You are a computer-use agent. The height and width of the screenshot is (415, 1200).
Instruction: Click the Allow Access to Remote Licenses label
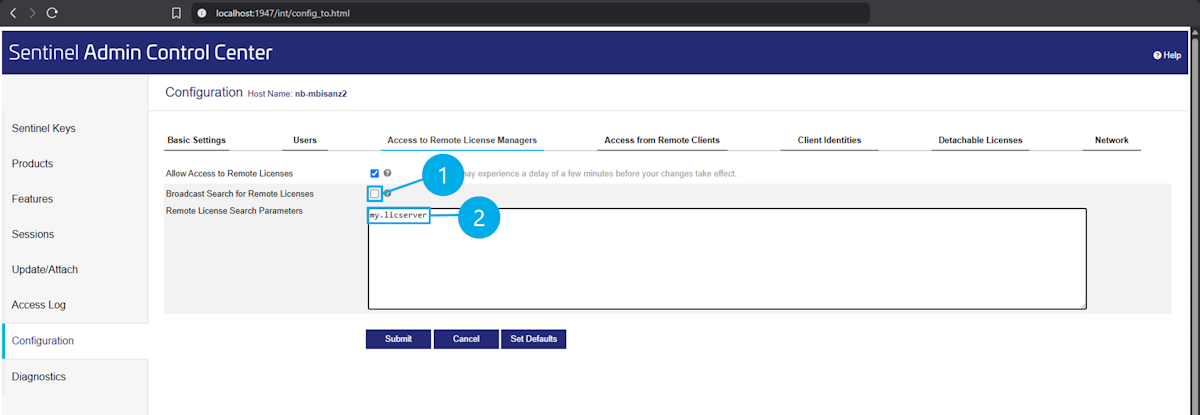click(229, 173)
